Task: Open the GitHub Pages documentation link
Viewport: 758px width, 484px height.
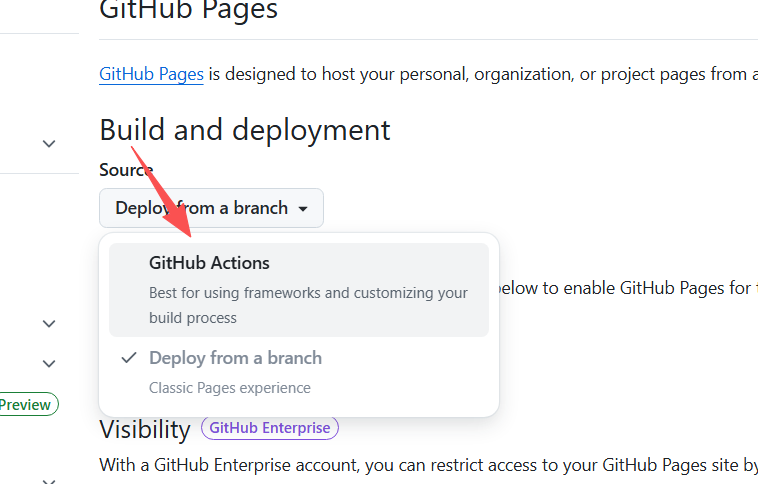Action: click(x=151, y=74)
